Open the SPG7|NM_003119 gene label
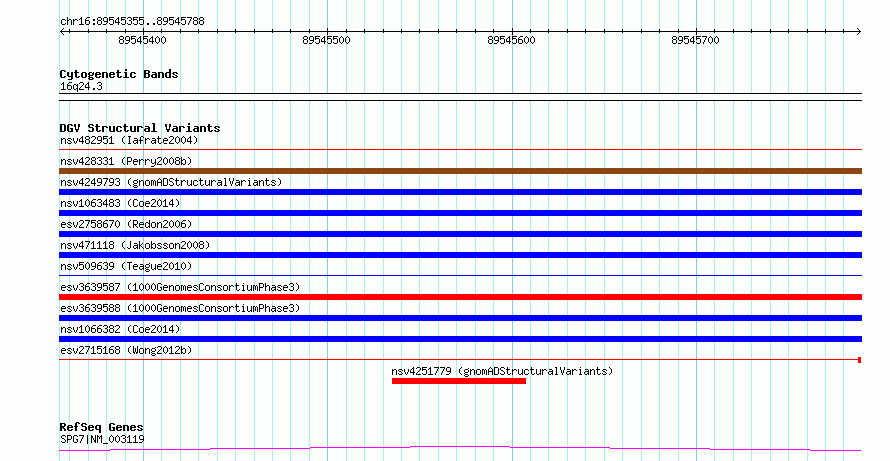 tap(102, 439)
